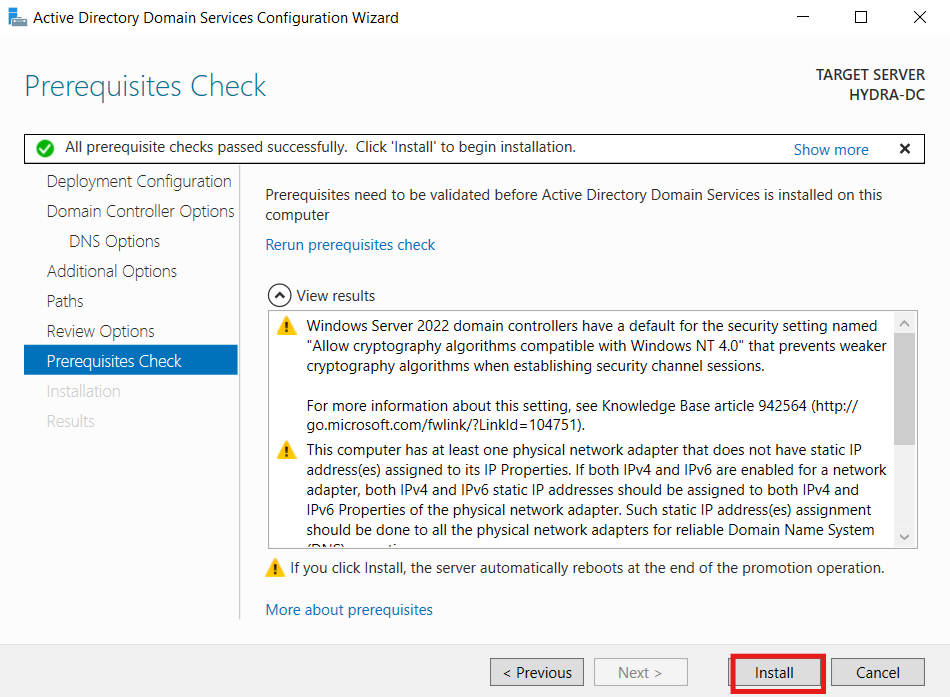The image size is (950, 697).
Task: Select DNS Options step
Action: [115, 241]
